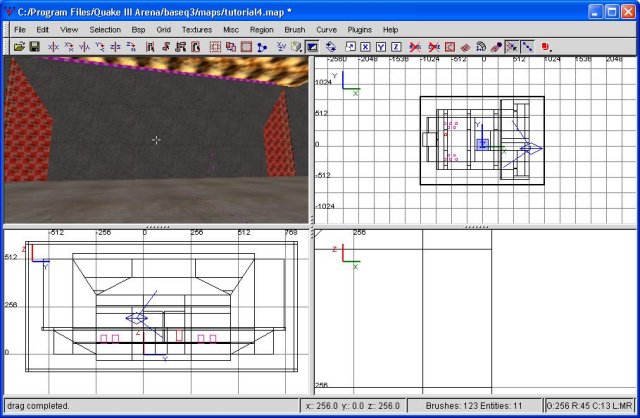Apply CSG Subtract dotted-square icon
Screen dimensions: 640x418
coord(215,47)
